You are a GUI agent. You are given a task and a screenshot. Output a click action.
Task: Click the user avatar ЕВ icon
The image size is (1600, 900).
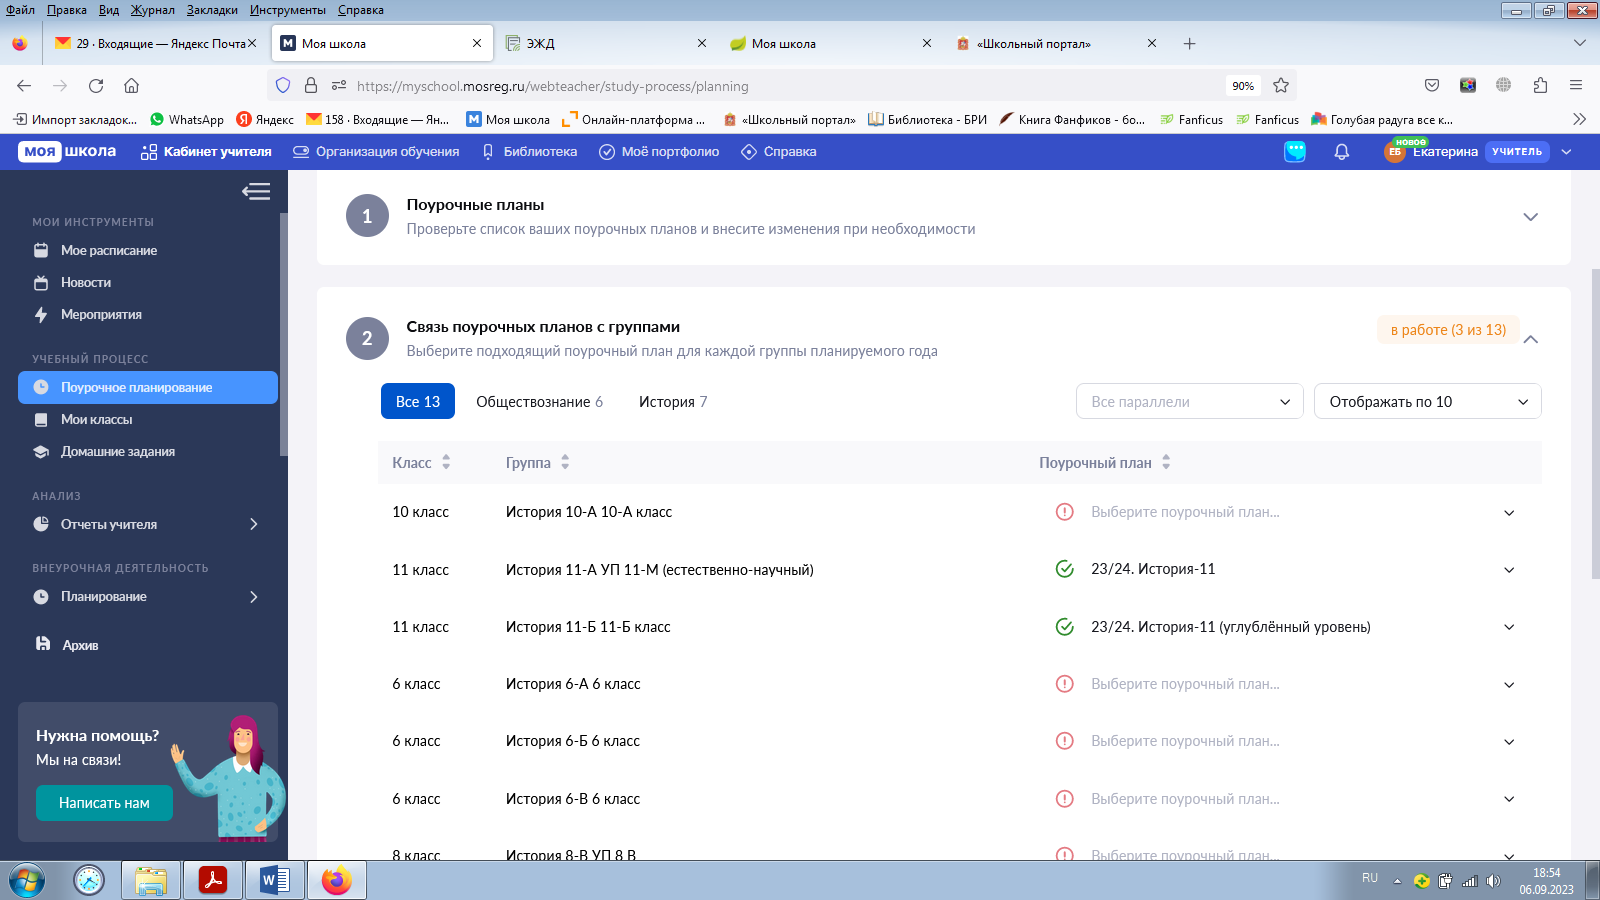coord(1395,152)
